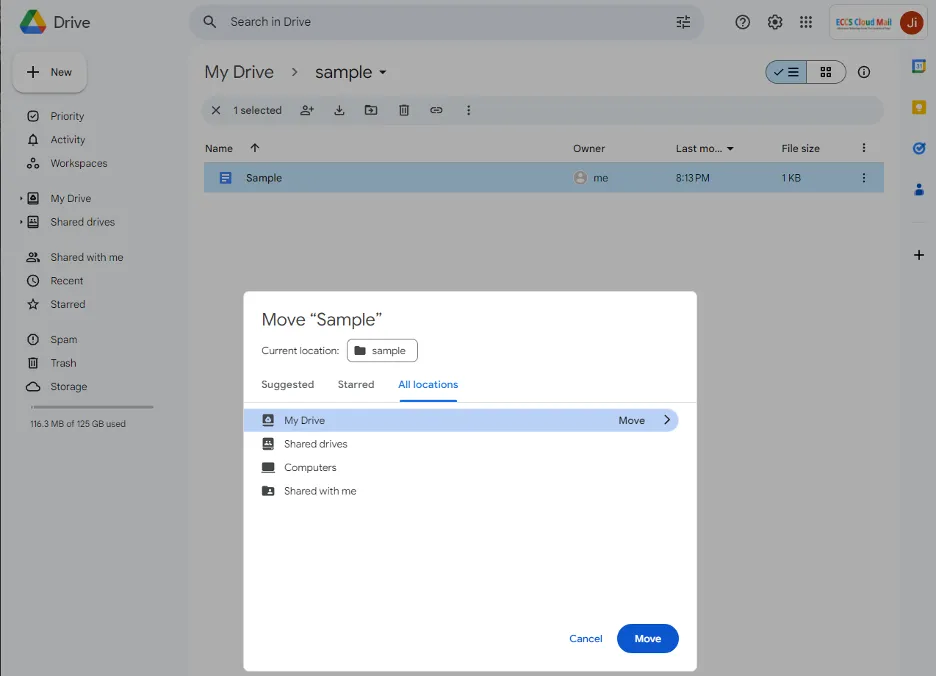Expand My Drive chevron in move dialog

tap(667, 421)
